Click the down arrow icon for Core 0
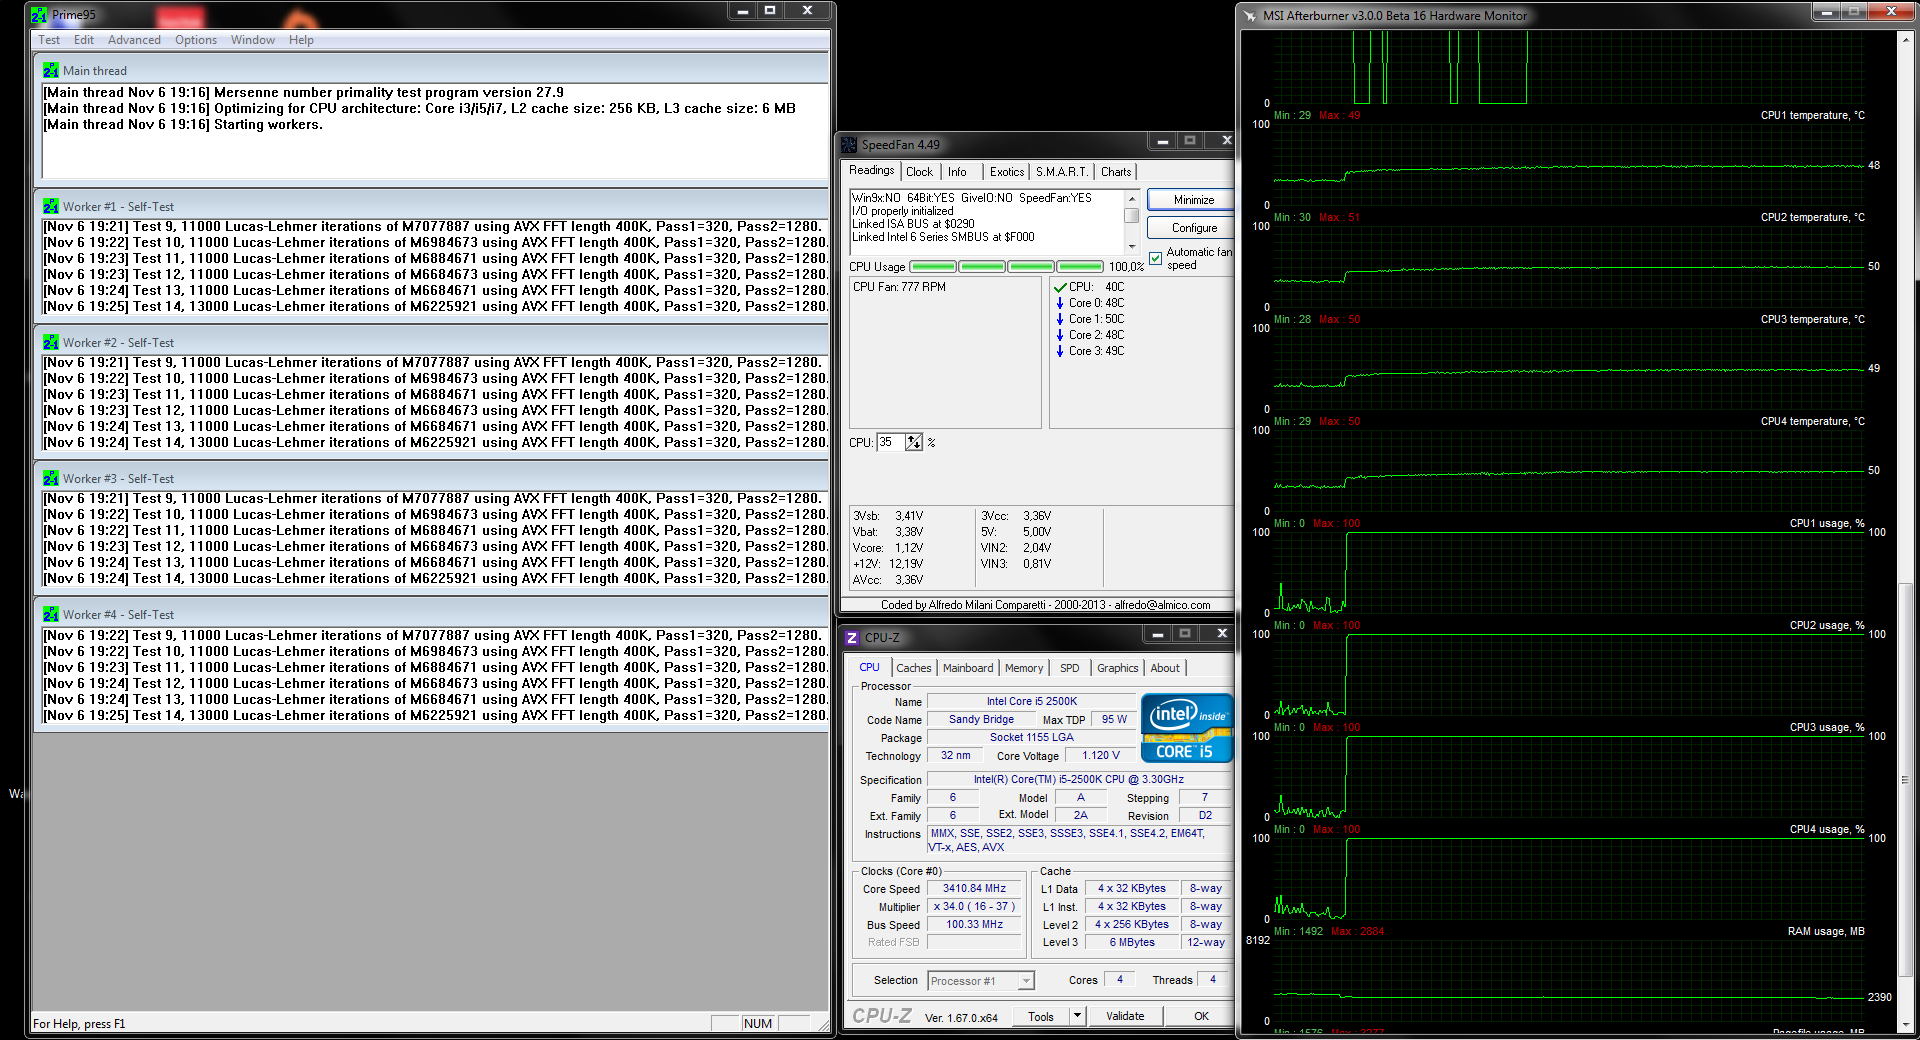The width and height of the screenshot is (1920, 1040). [1060, 303]
